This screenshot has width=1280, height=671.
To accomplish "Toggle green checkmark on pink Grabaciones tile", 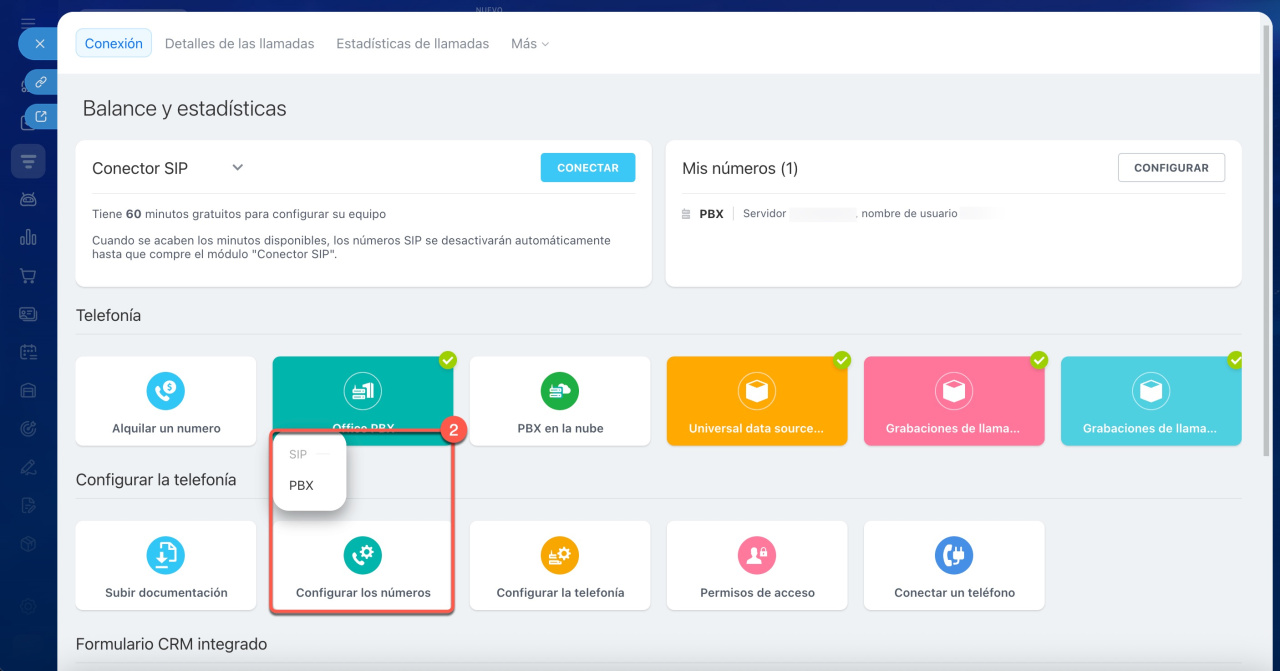I will pos(1039,359).
